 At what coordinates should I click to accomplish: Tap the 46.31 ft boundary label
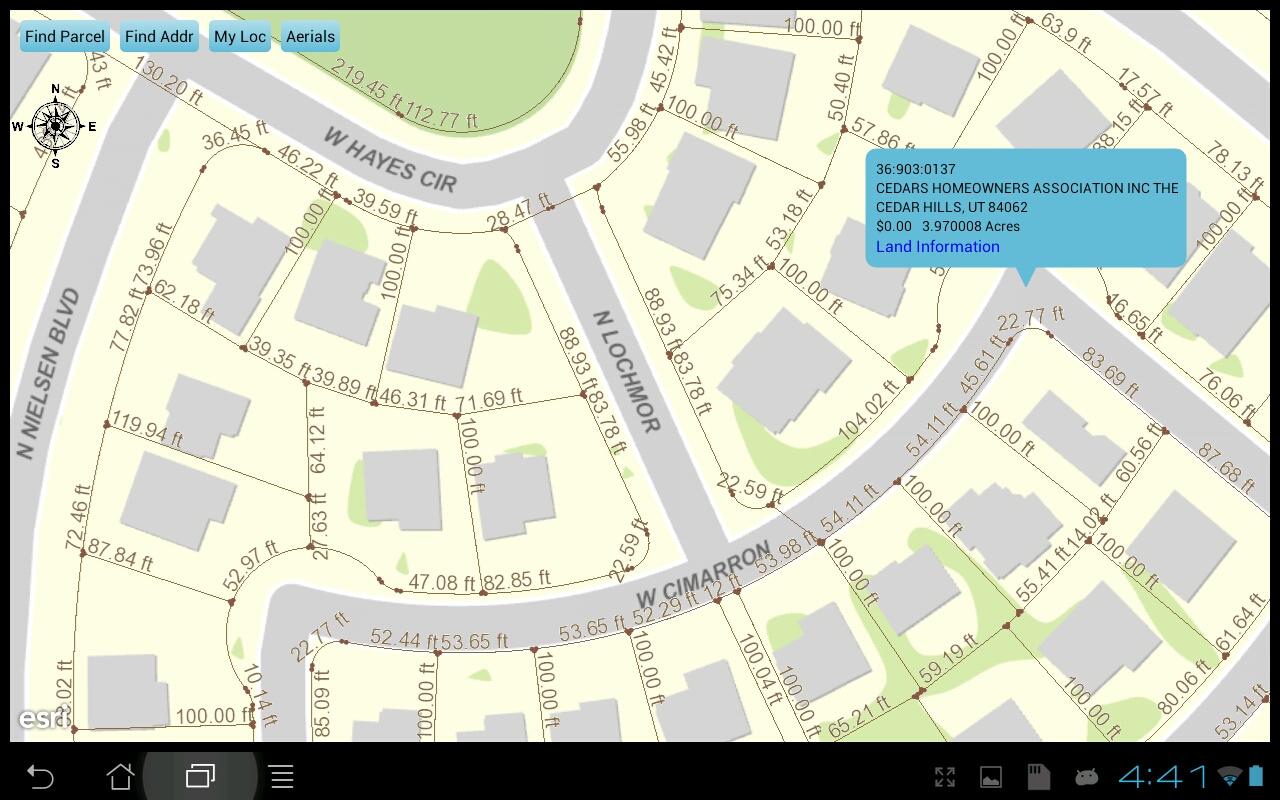pos(412,401)
